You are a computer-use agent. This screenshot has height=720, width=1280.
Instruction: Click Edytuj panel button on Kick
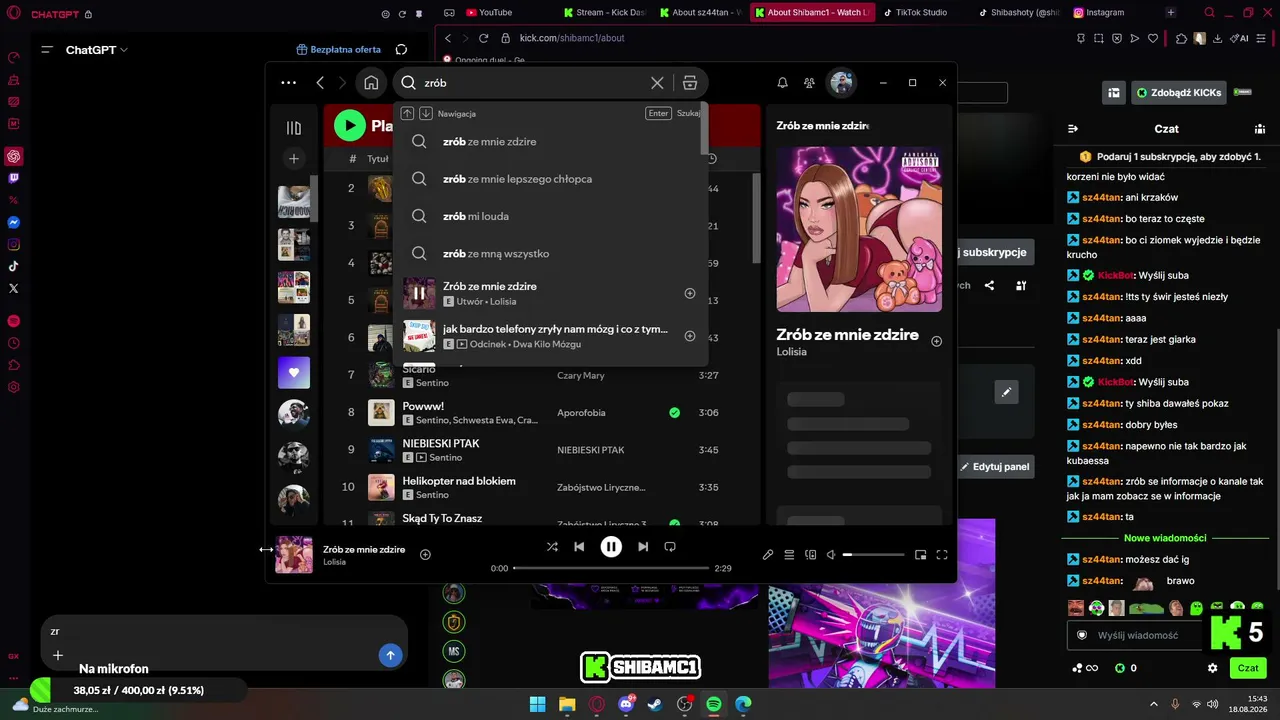[x=994, y=466]
